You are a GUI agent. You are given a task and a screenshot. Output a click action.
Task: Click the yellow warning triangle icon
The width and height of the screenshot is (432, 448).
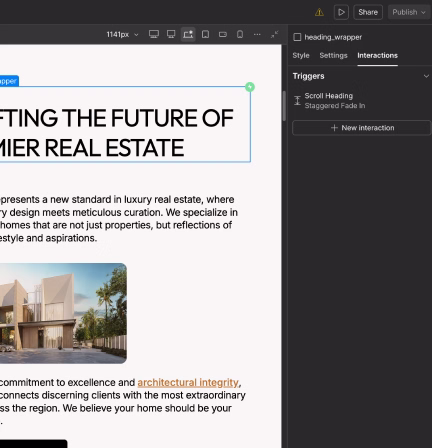[x=319, y=12]
